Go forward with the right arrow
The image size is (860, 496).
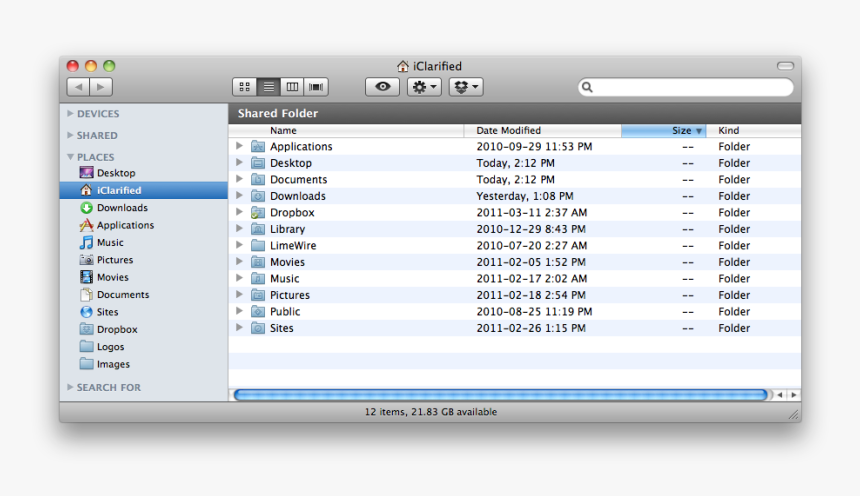pyautogui.click(x=101, y=87)
